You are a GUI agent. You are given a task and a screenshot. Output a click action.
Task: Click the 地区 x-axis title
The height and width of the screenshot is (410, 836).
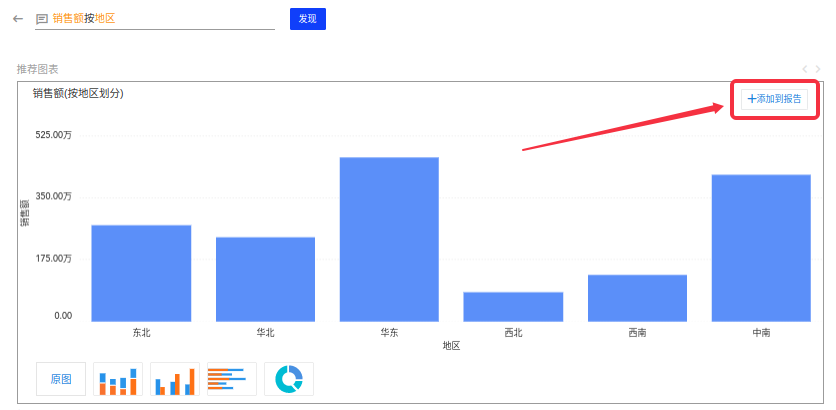click(x=451, y=345)
